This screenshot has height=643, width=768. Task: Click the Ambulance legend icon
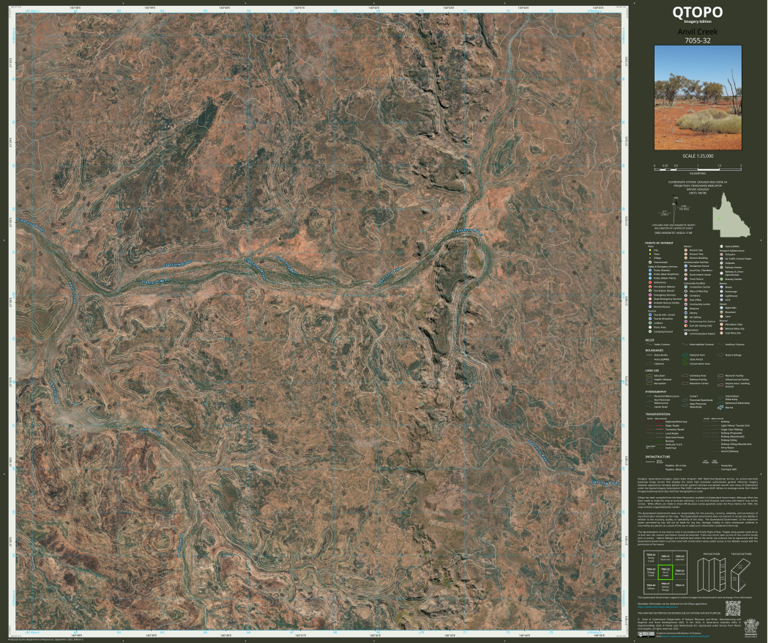click(x=650, y=282)
